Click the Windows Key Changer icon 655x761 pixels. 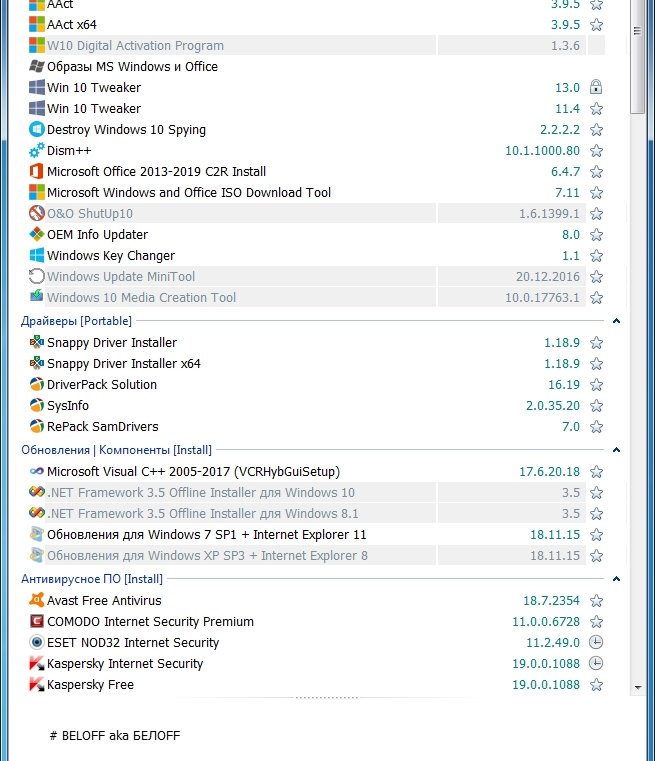[x=36, y=255]
